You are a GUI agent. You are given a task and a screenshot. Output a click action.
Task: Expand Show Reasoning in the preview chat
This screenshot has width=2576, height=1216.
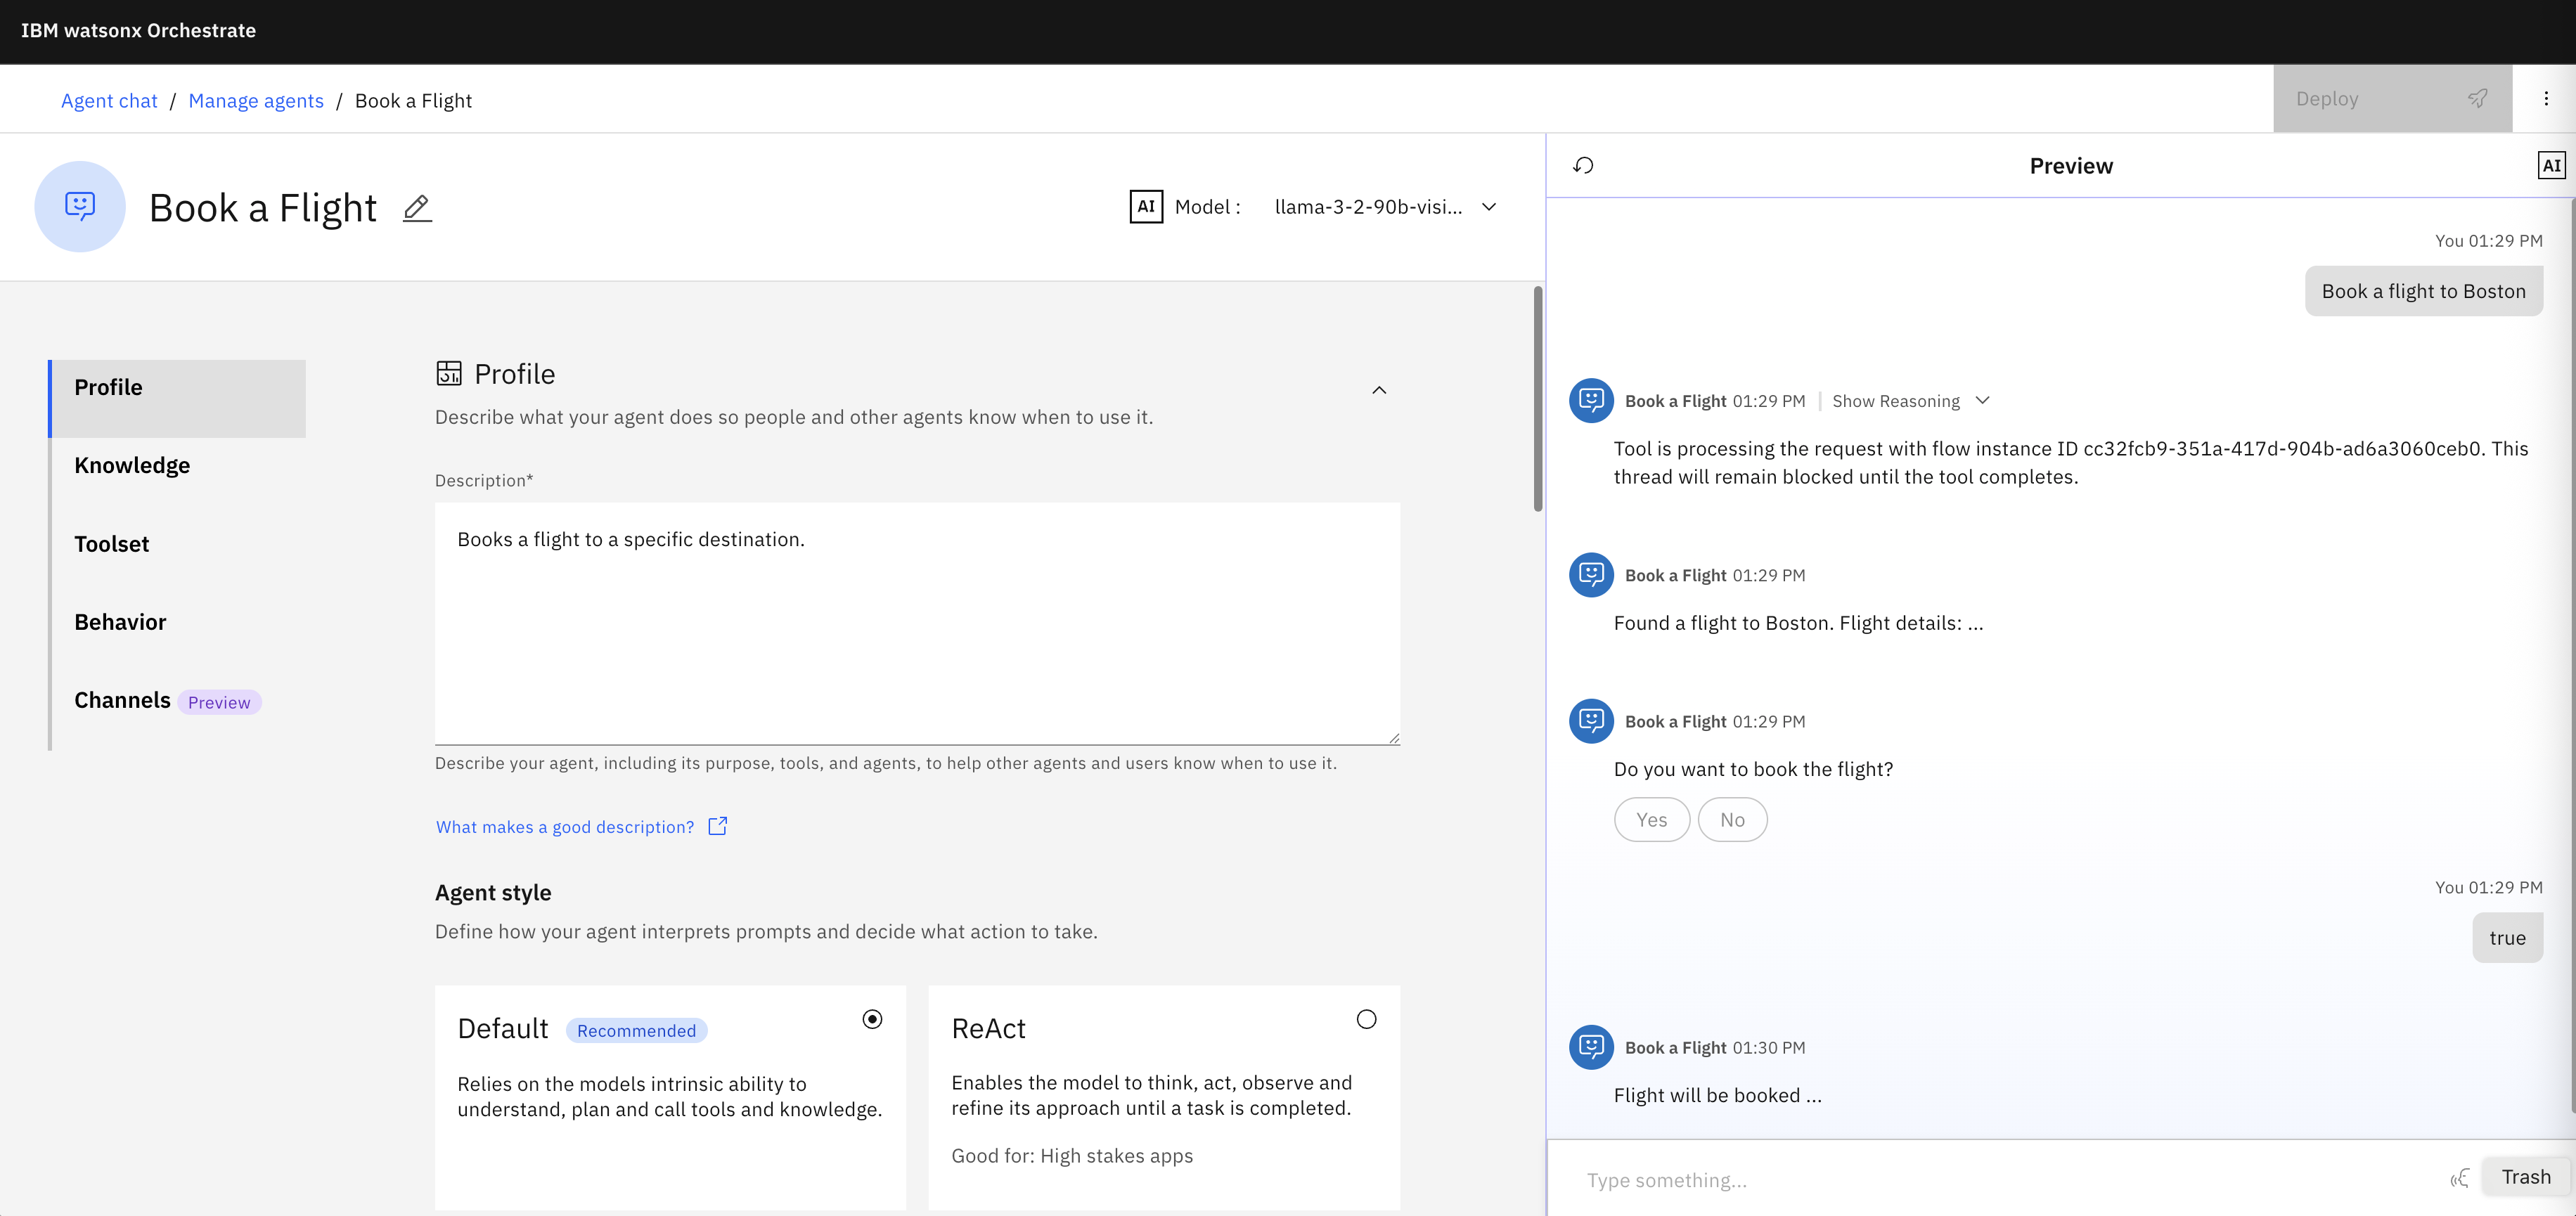pyautogui.click(x=1911, y=401)
